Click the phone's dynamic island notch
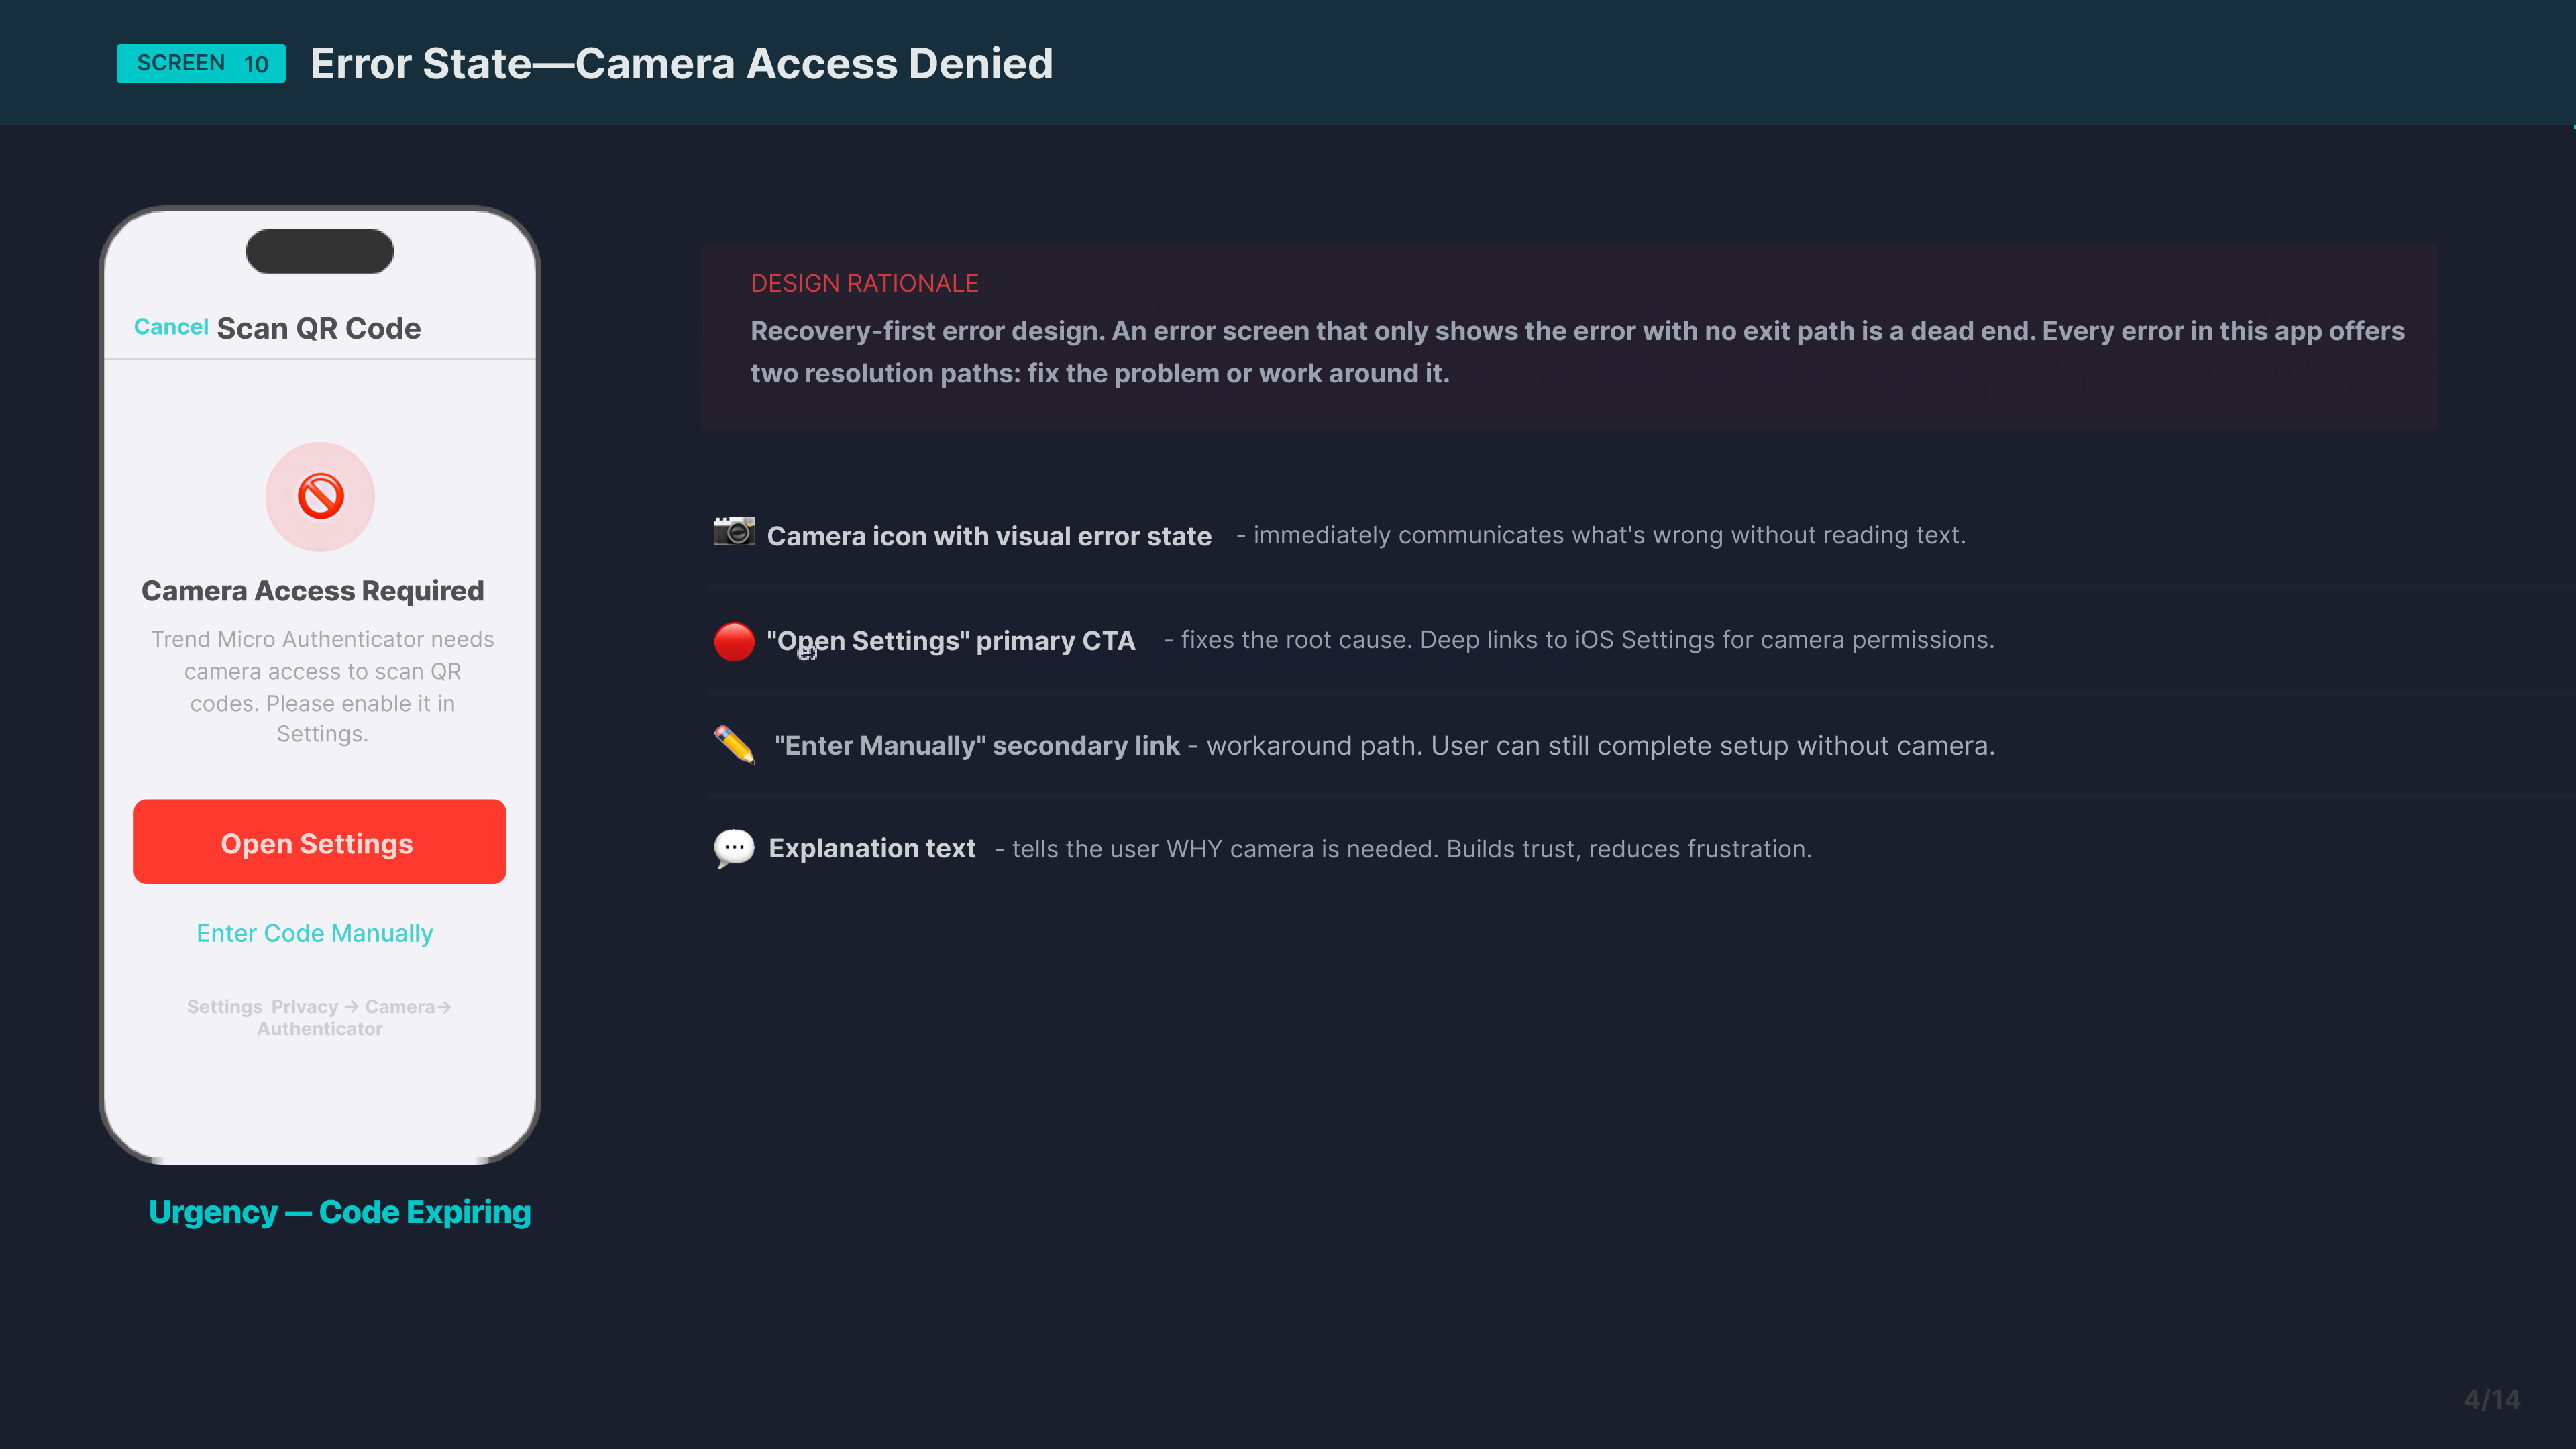Viewport: 2576px width, 1449px height. coord(320,251)
